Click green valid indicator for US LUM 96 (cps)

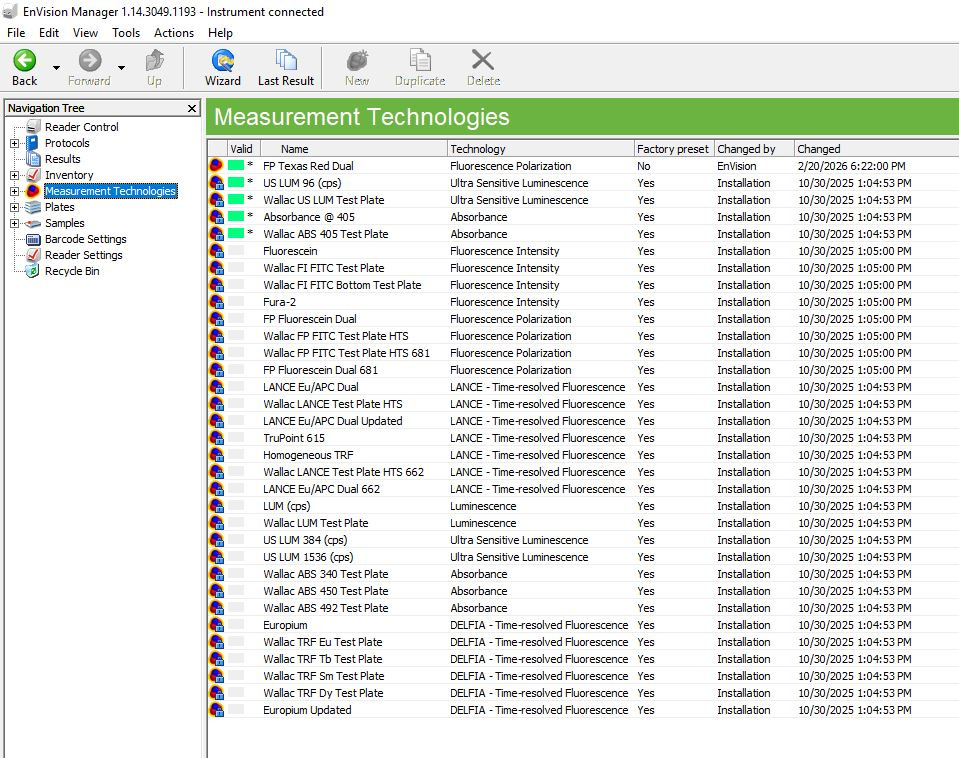[236, 183]
